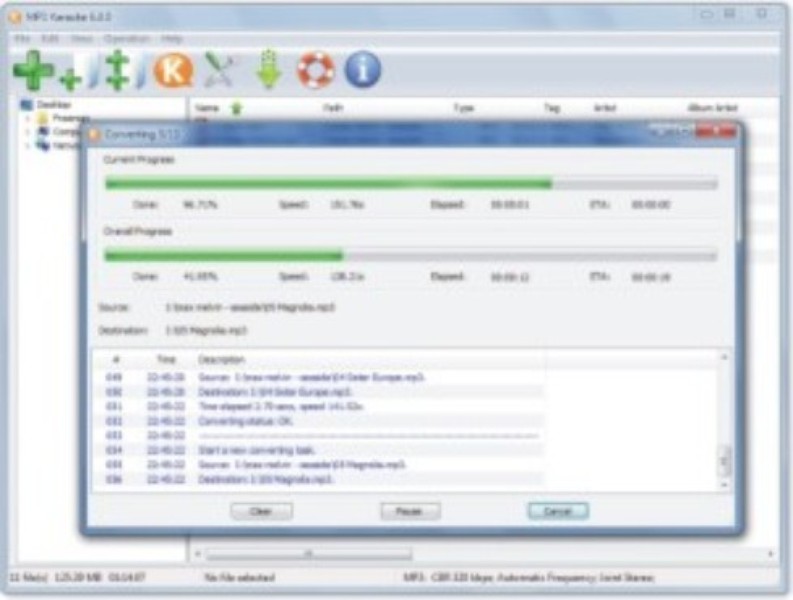Click the log 'Time' column header
This screenshot has height=600, width=793.
(166, 360)
